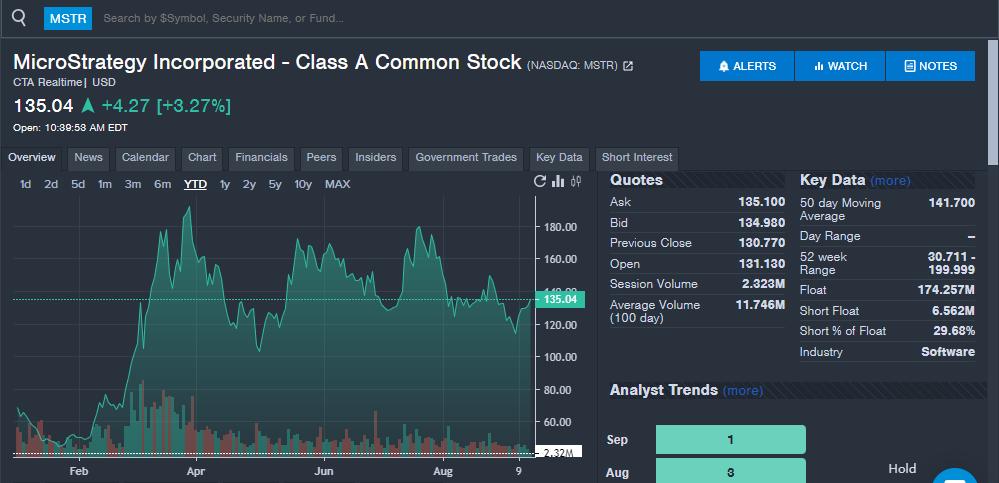
Task: Click the Open value 131.130
Action: tap(761, 264)
